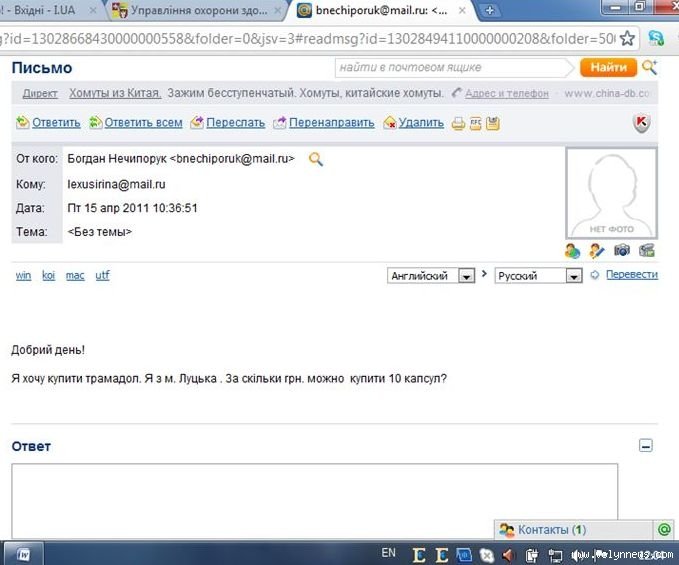Viewport: 679px width, 565px height.
Task: Click the printer icon in mail toolbar
Action: [x=458, y=123]
